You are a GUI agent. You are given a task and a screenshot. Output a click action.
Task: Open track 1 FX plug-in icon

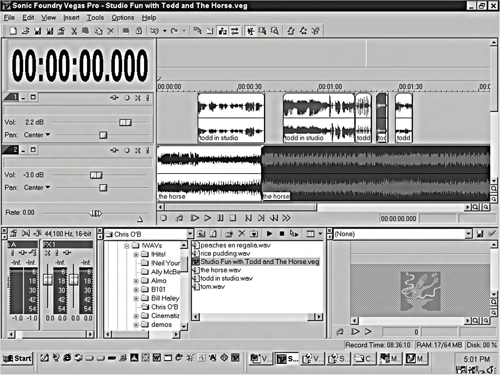tap(114, 98)
